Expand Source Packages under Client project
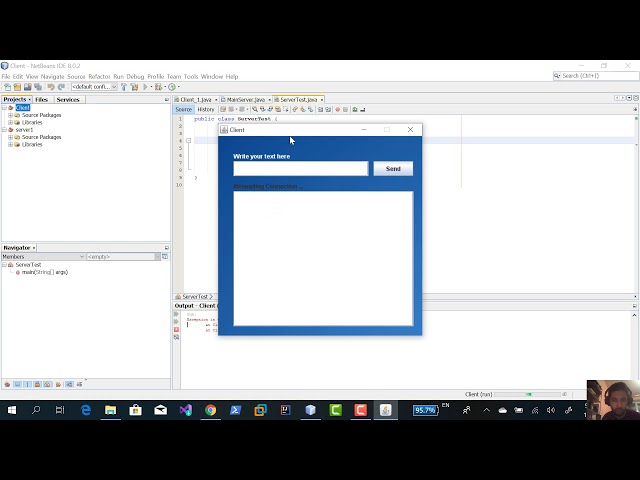640x480 pixels. click(x=11, y=115)
